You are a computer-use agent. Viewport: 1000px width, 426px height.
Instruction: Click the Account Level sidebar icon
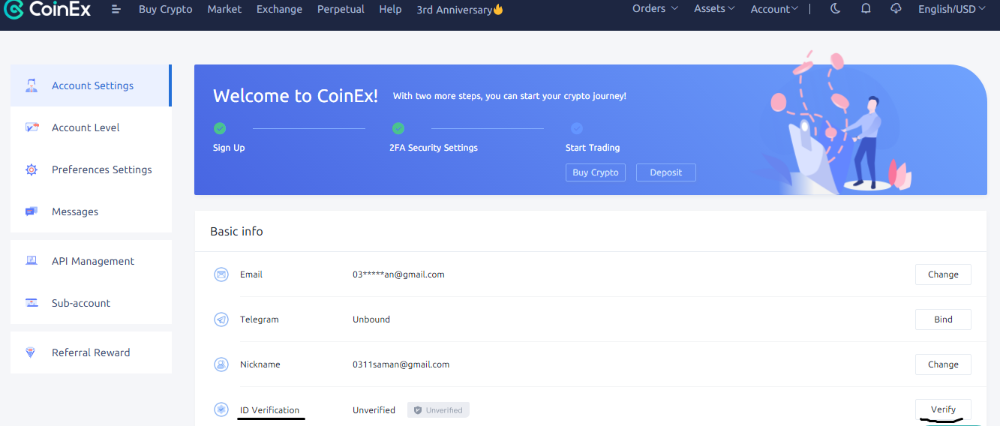[x=31, y=128]
